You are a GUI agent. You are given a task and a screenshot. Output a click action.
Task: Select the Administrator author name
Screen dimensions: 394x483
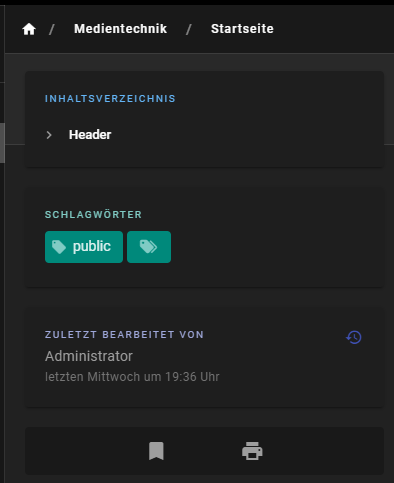click(89, 356)
